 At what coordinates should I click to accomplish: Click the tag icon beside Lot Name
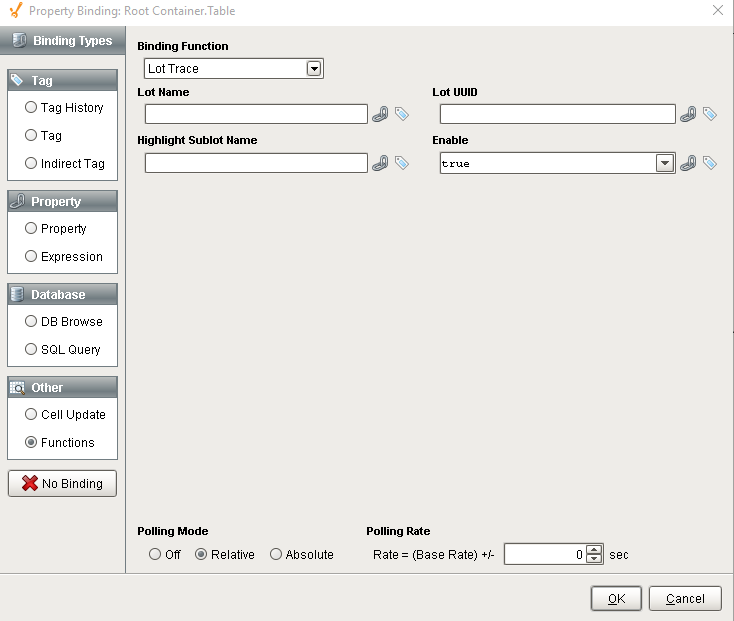click(x=401, y=114)
